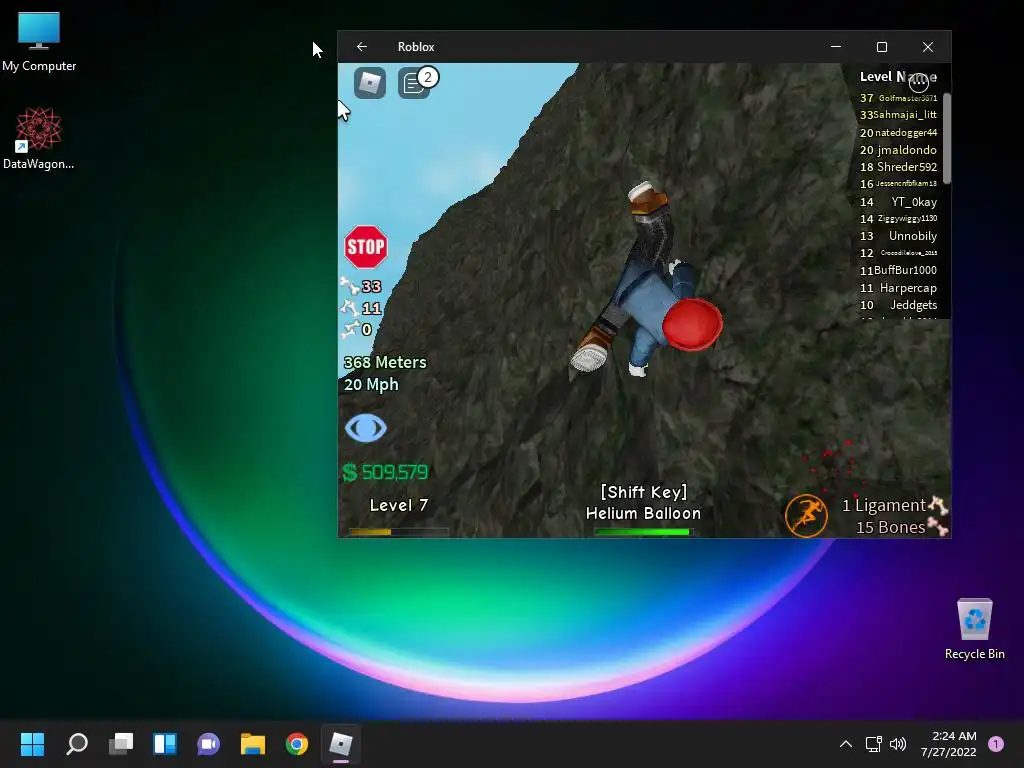Click the 20 Mph speed readout
Image resolution: width=1024 pixels, height=768 pixels.
point(371,384)
